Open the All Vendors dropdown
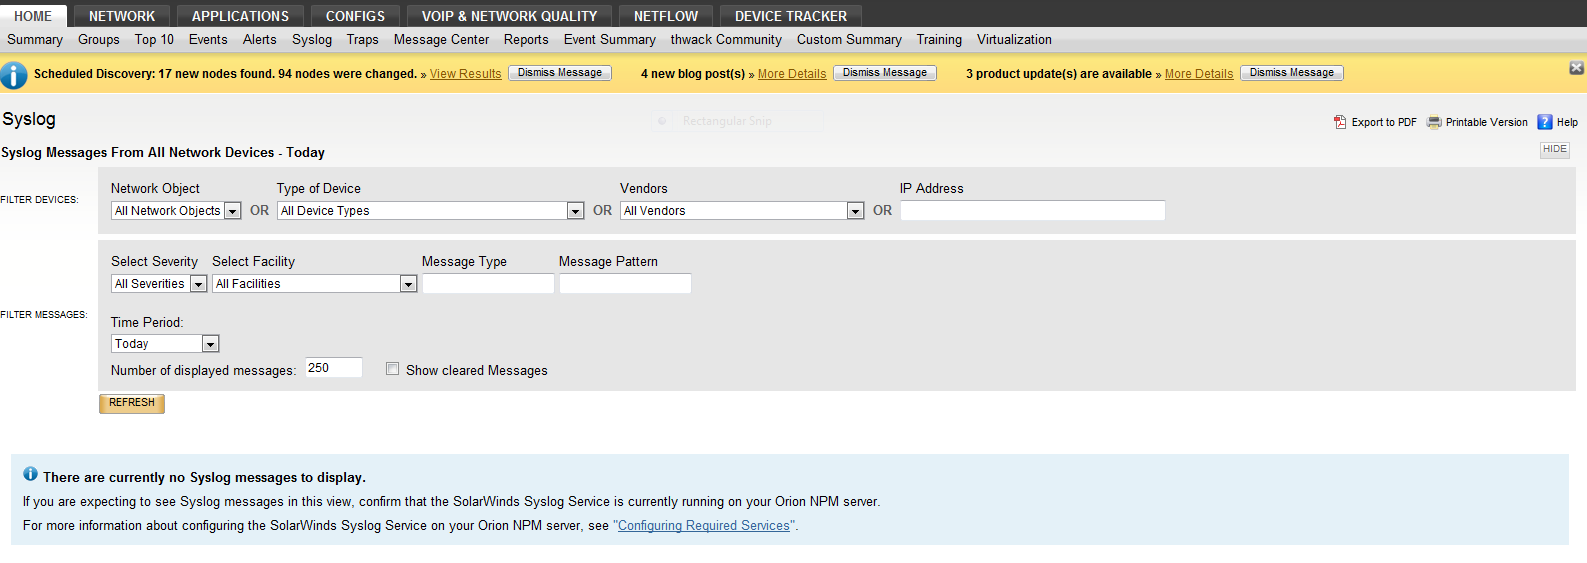This screenshot has width=1587, height=563. tap(742, 211)
